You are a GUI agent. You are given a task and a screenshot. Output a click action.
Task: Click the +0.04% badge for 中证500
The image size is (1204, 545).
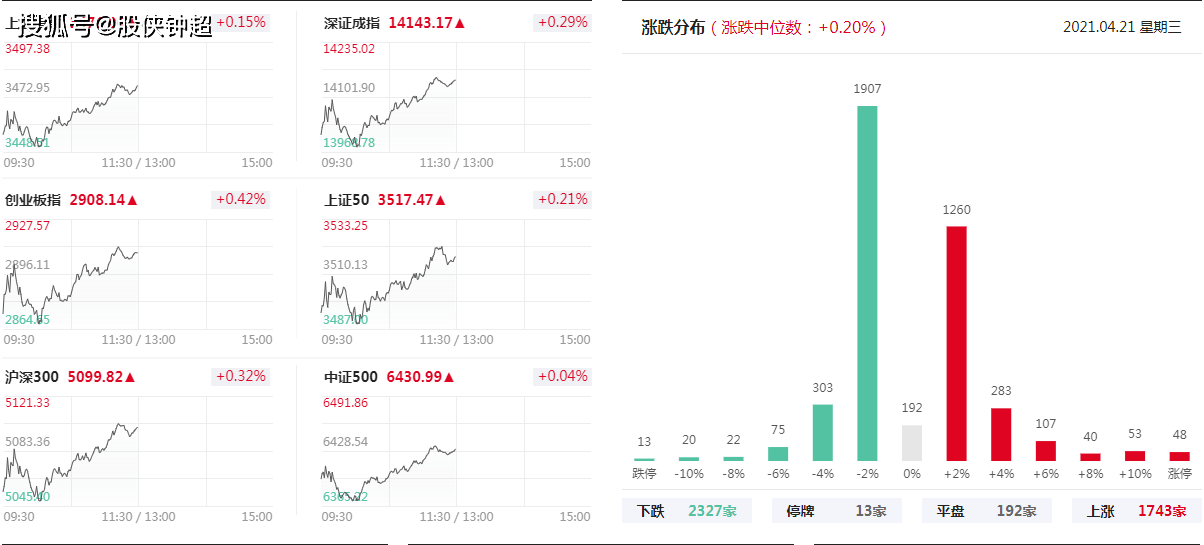[x=562, y=376]
